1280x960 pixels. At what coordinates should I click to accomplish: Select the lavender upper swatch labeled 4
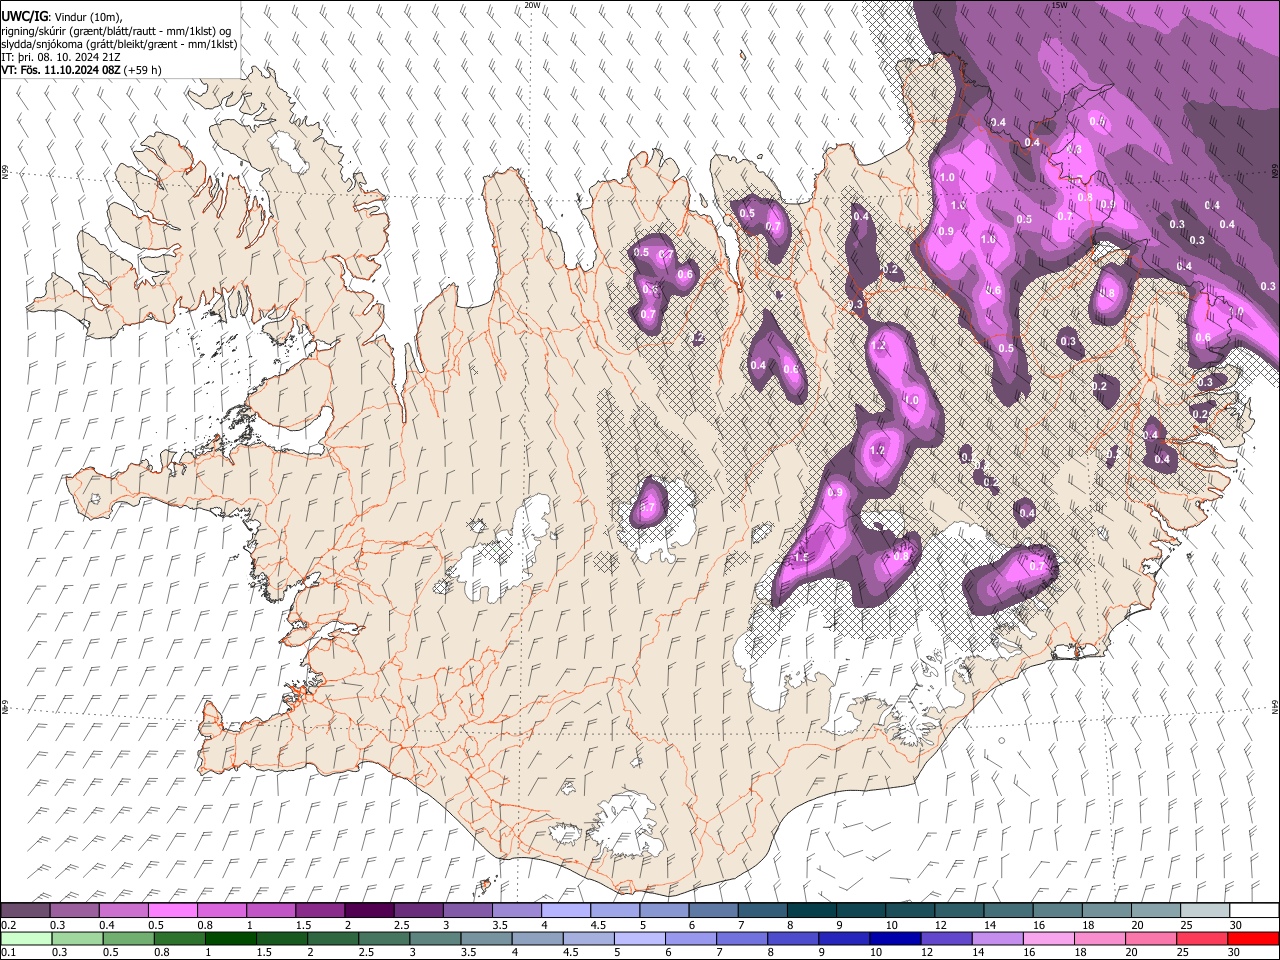click(565, 910)
